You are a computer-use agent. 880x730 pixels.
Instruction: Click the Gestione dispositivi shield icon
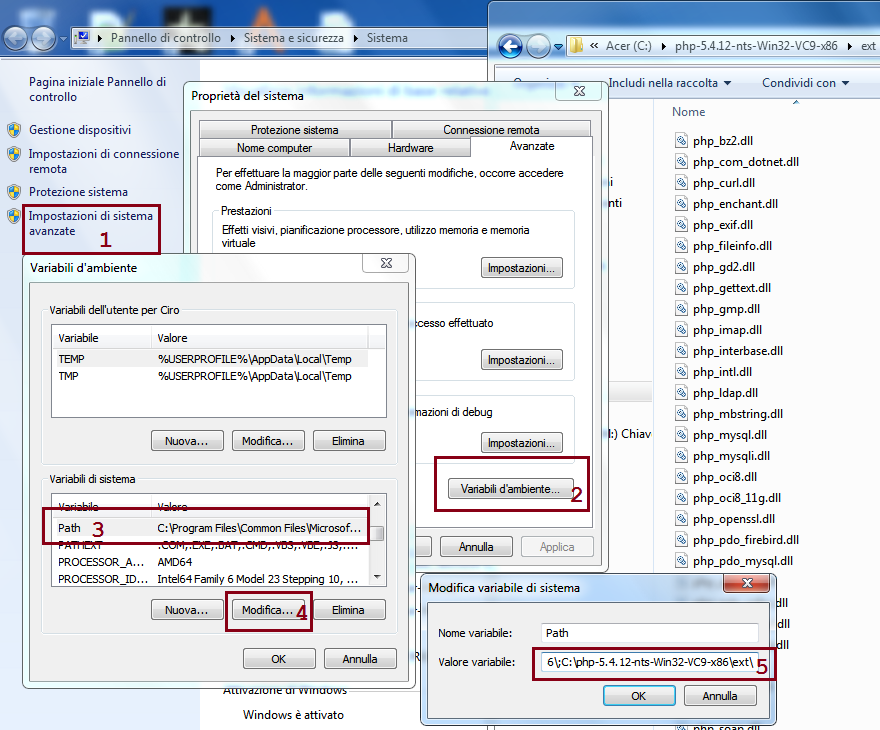coord(12,130)
